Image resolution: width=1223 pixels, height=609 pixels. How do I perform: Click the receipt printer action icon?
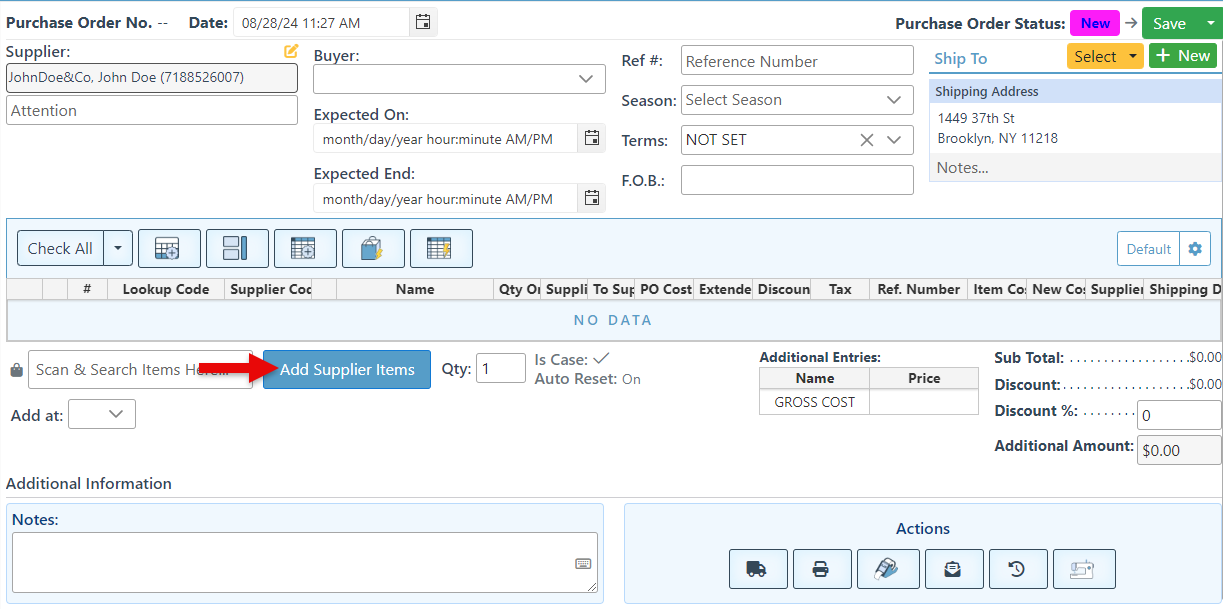pyautogui.click(x=887, y=569)
